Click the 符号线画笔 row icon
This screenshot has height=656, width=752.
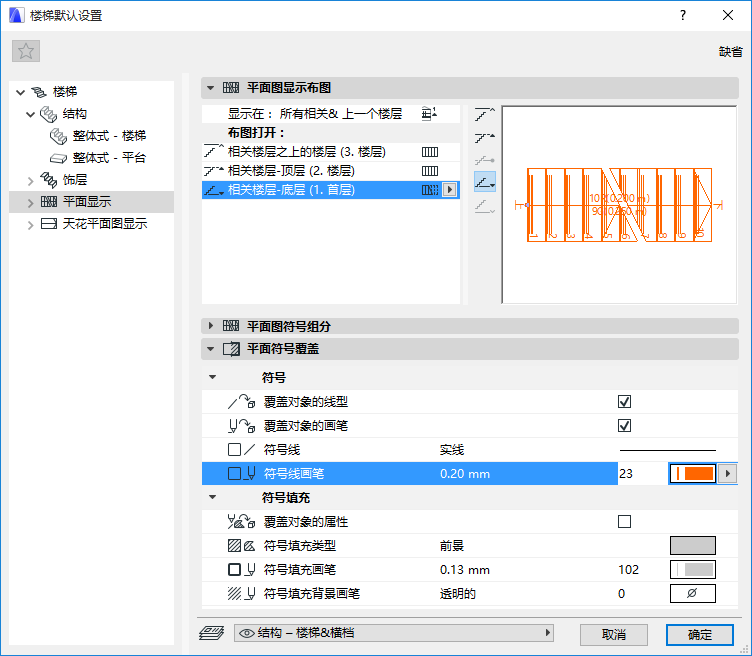[x=241, y=473]
